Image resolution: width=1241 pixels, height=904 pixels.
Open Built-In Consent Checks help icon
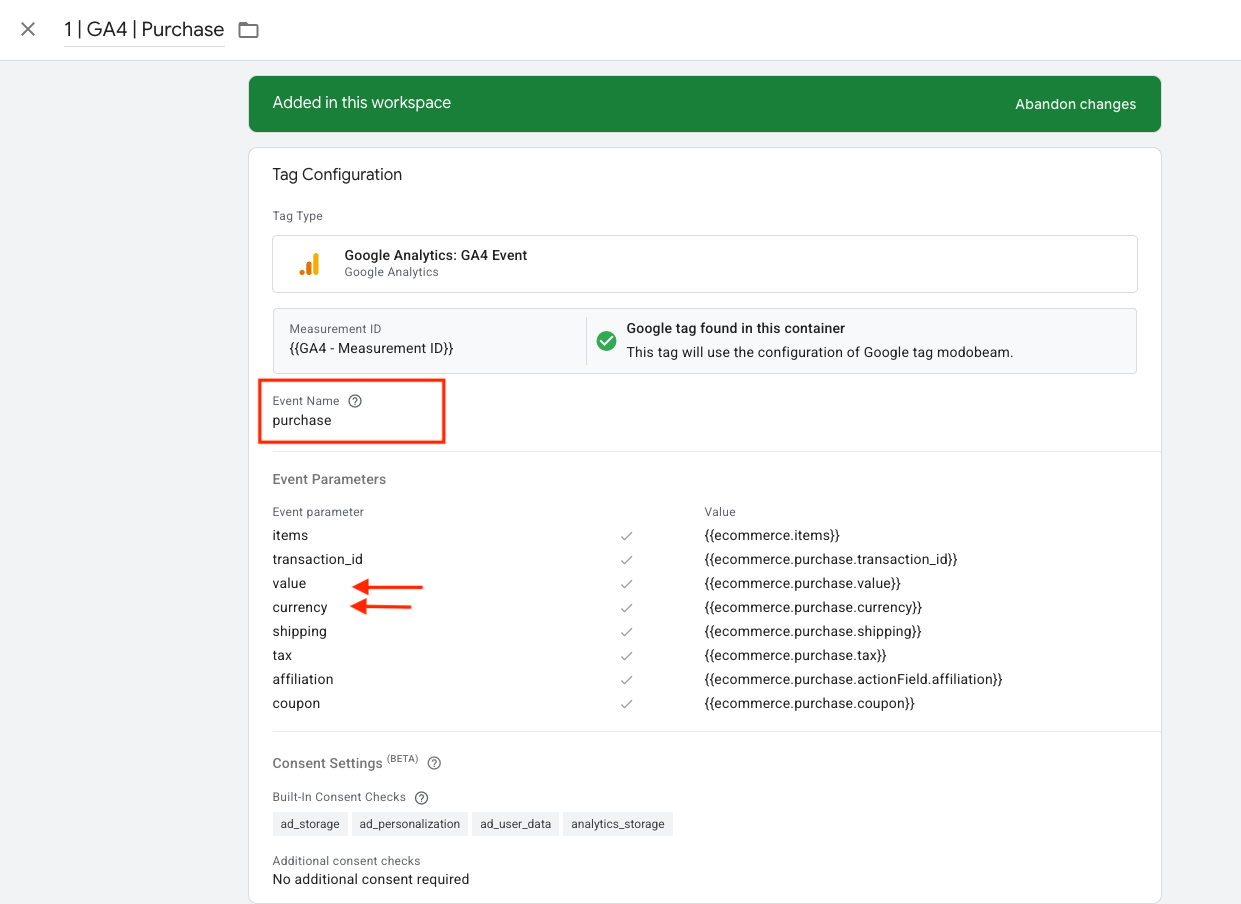point(421,798)
